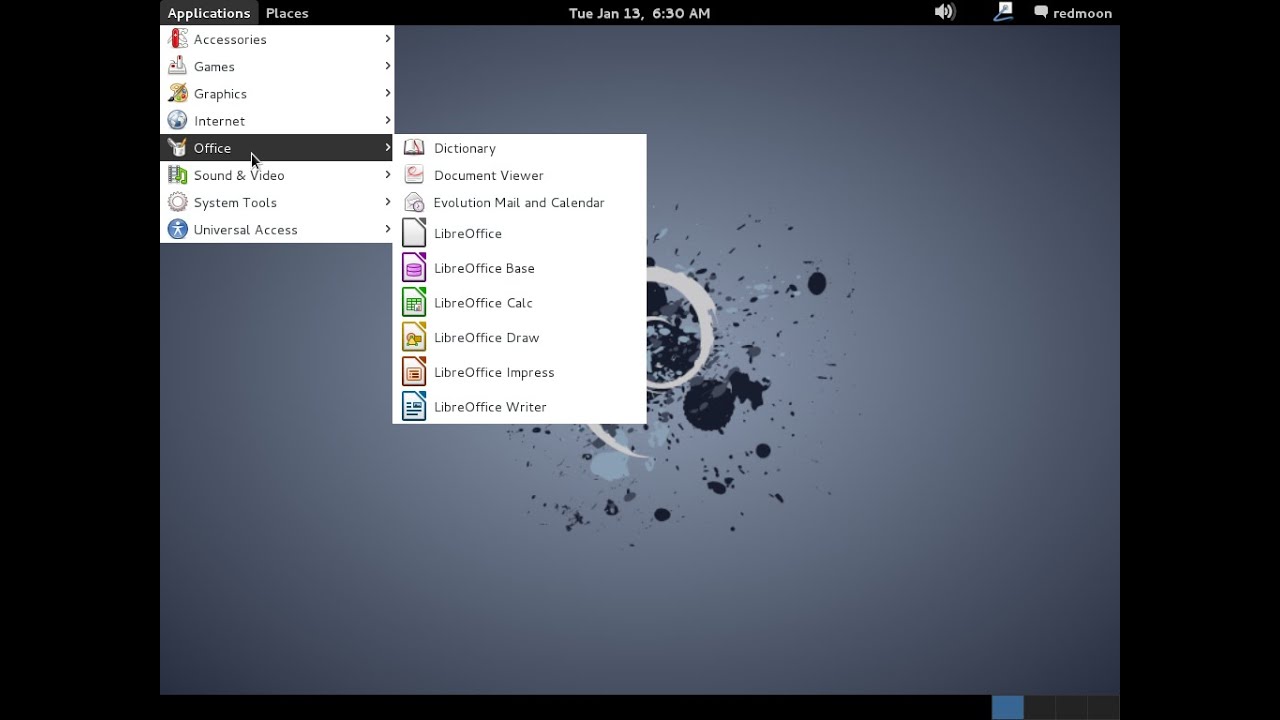The height and width of the screenshot is (720, 1280).
Task: Select the Office category
Action: 277,147
